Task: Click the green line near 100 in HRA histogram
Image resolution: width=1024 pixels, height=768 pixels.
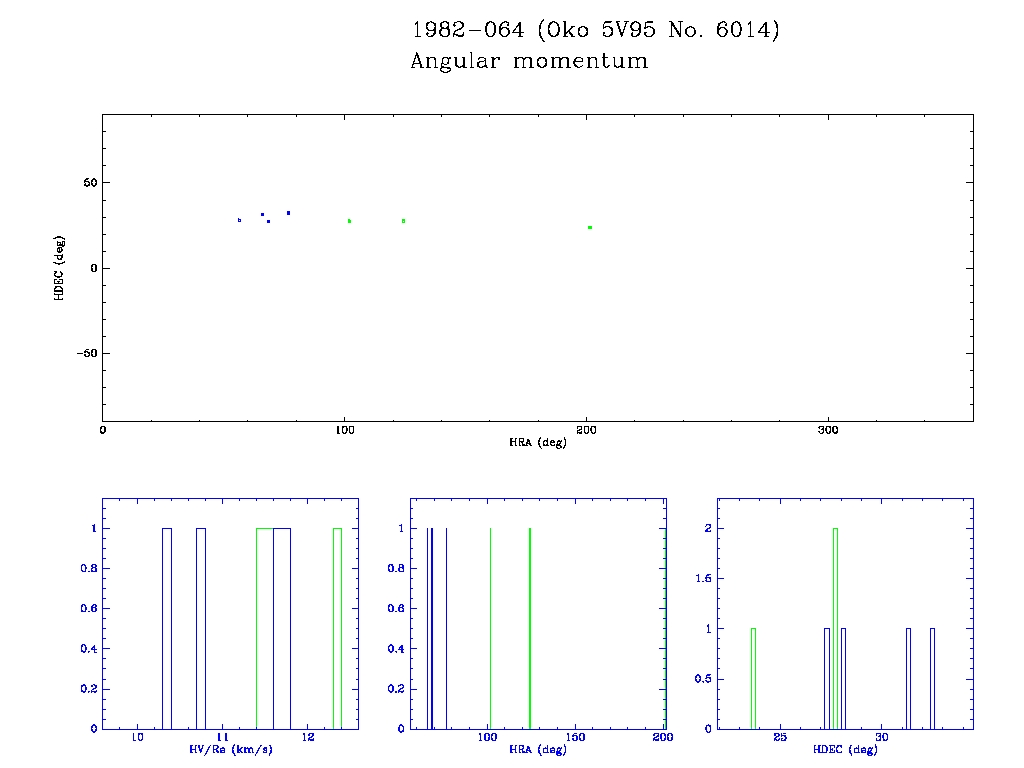Action: [x=490, y=628]
